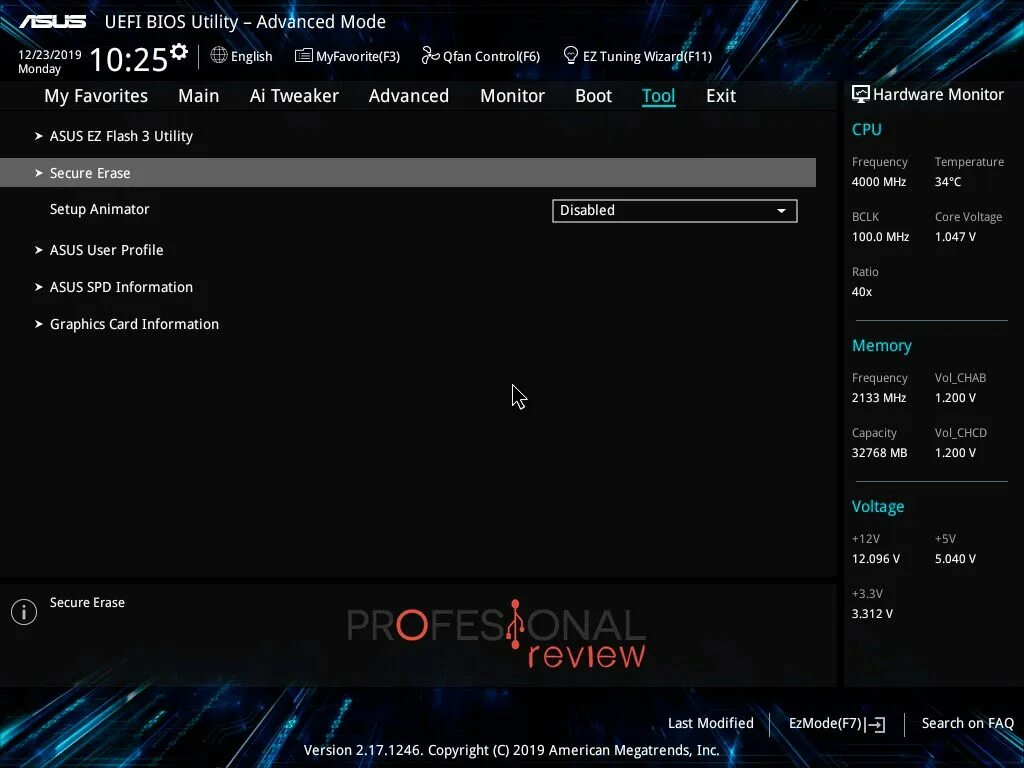Click the 12/23/2019 date
Viewport: 1024px width, 768px height.
coord(50,55)
